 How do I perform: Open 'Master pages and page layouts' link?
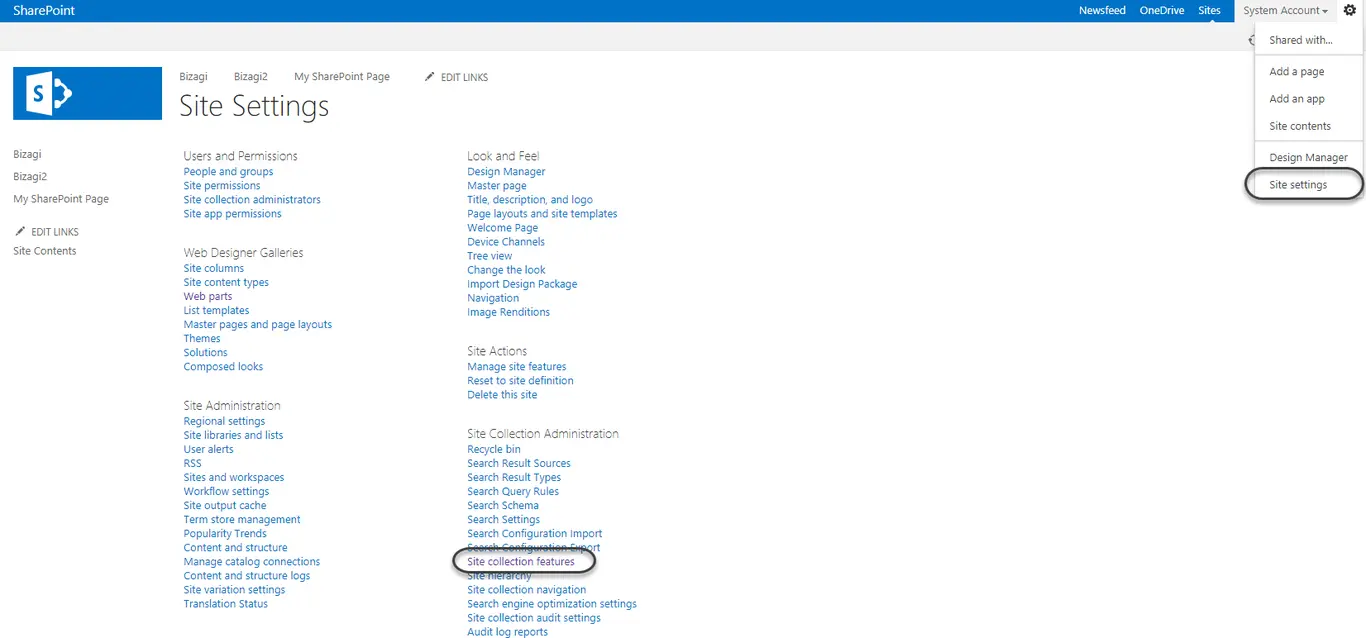(258, 325)
